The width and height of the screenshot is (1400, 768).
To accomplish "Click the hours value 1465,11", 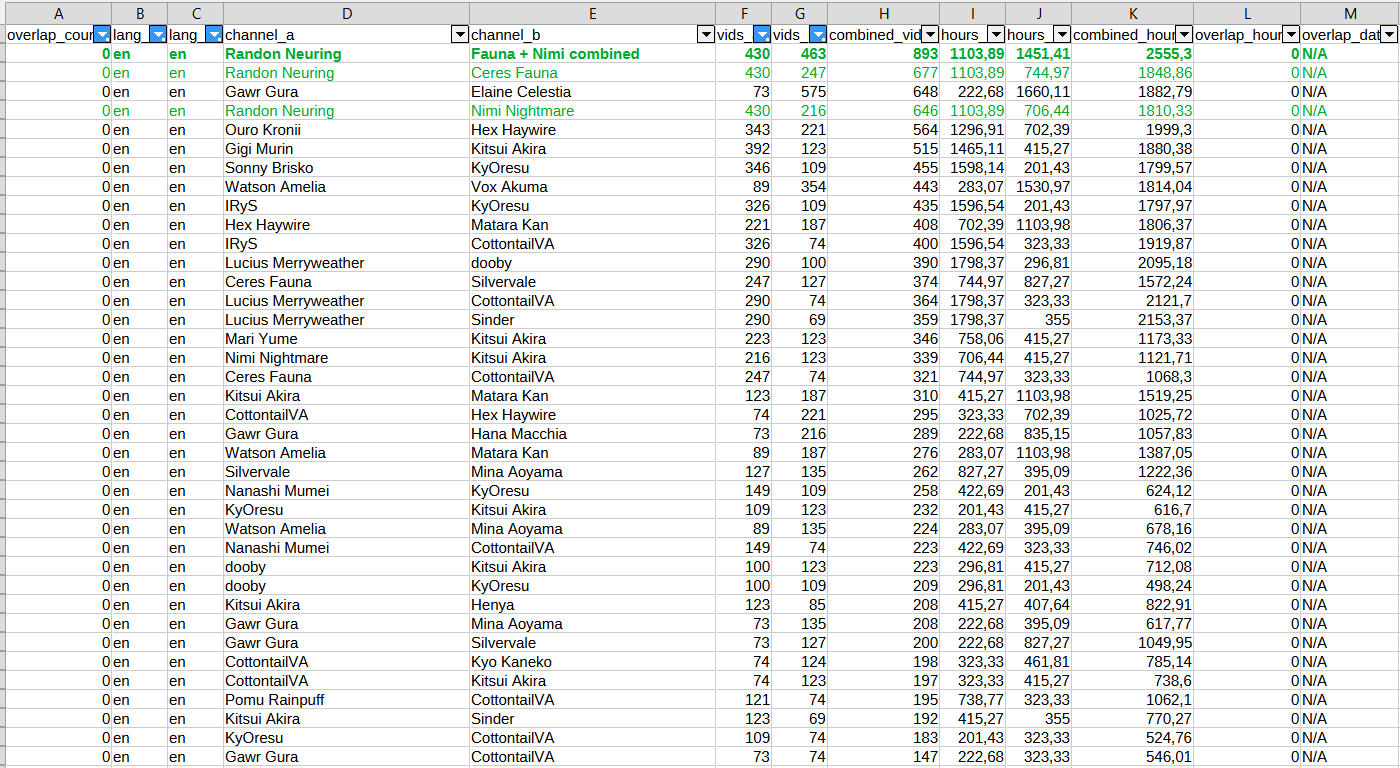I will point(973,149).
